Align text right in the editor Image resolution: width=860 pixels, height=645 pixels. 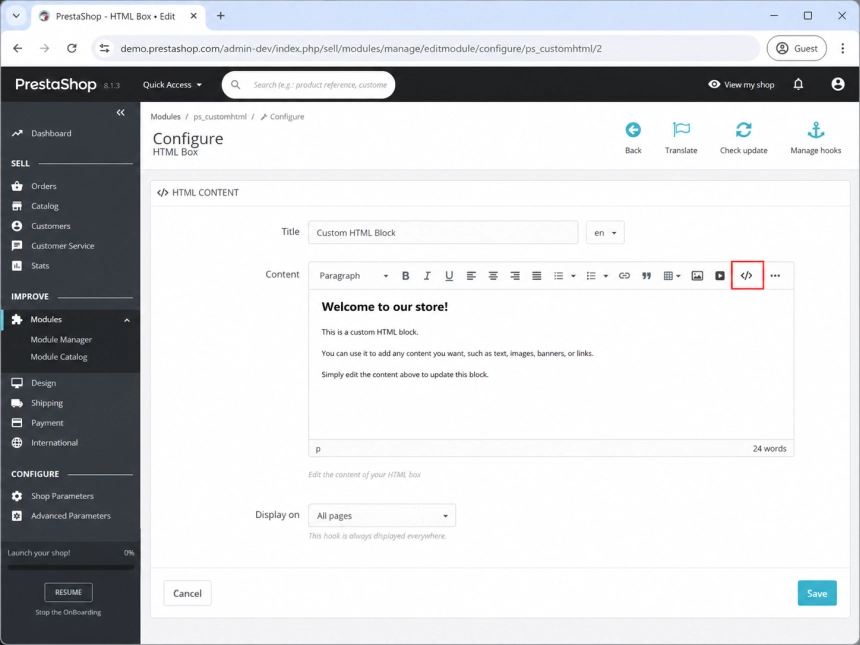(514, 275)
